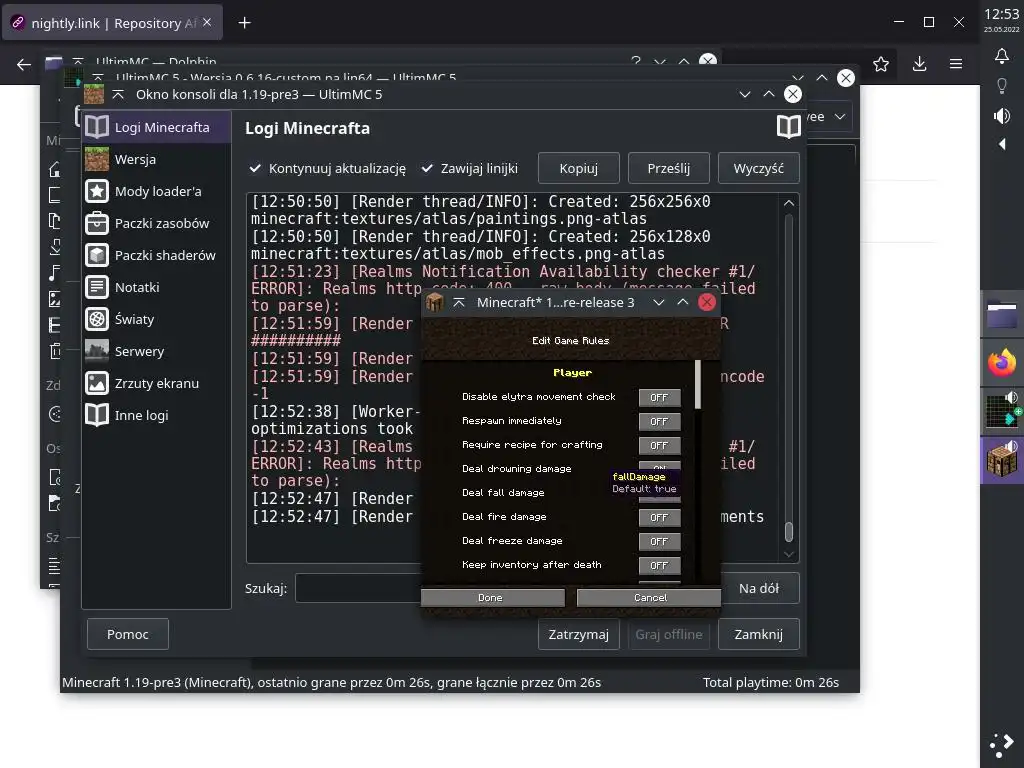The width and height of the screenshot is (1024, 768).
Task: Click the log scrollbar up arrow
Action: click(789, 203)
